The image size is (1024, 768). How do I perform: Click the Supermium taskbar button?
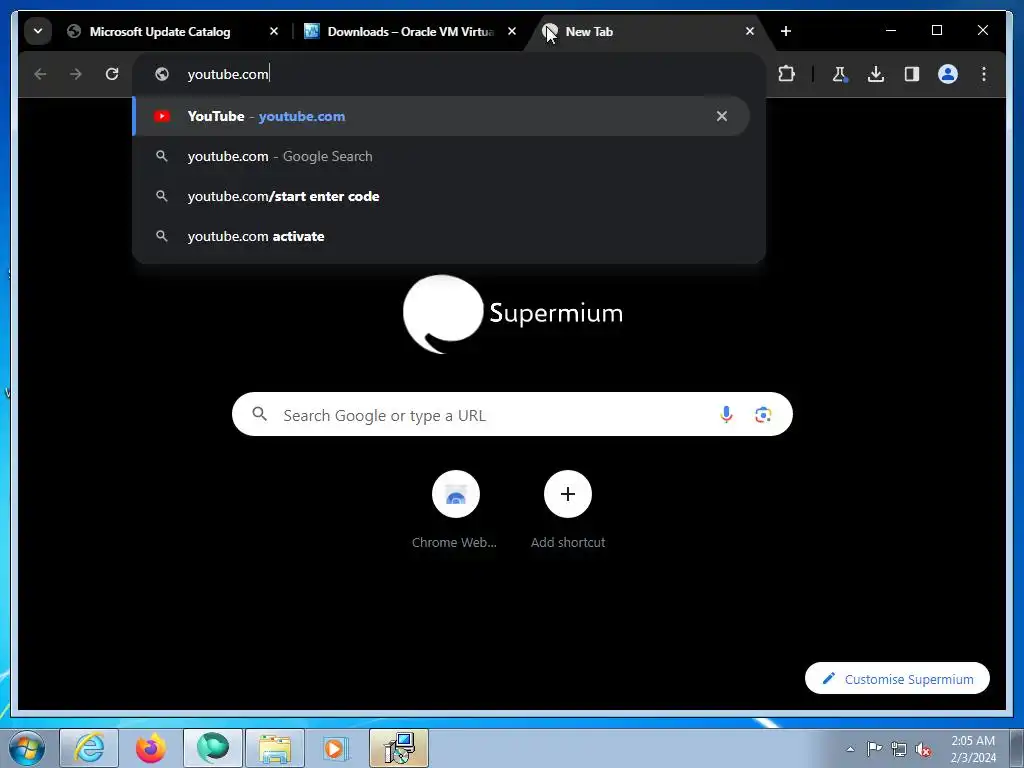coord(213,748)
